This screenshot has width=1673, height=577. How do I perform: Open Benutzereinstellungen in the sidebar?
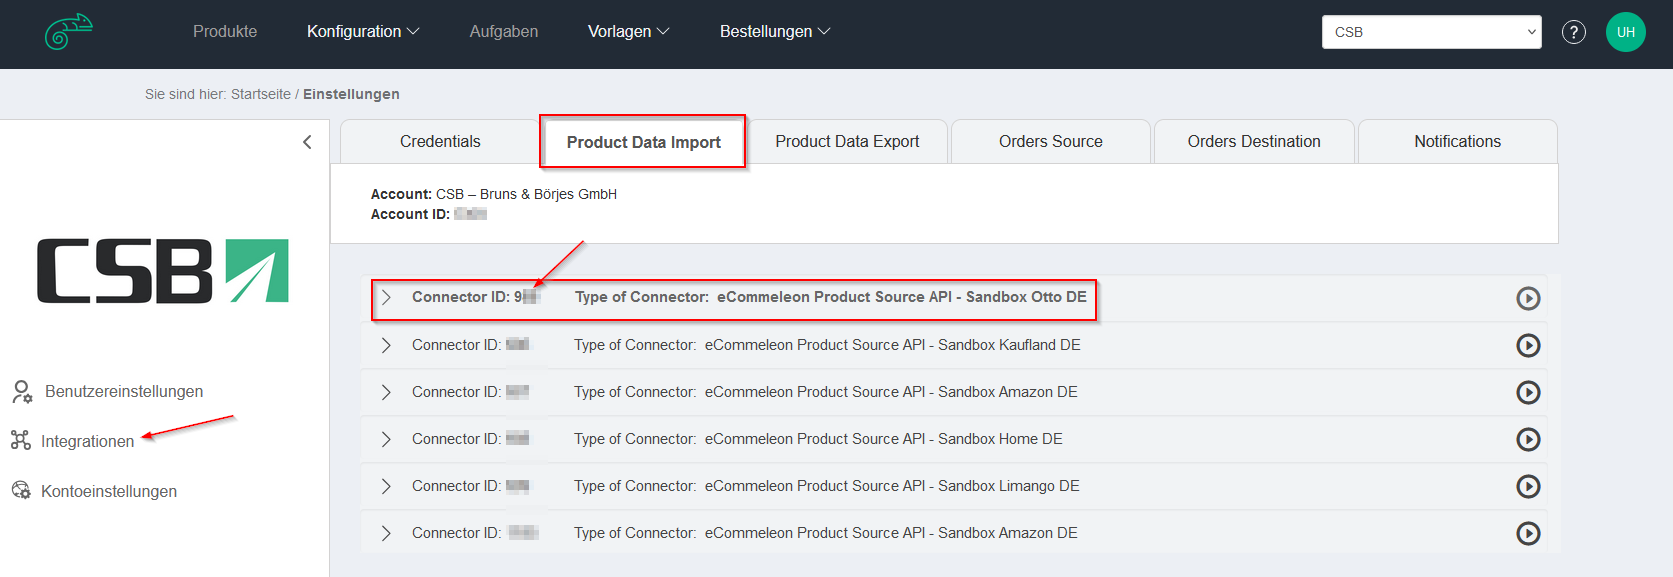pos(124,391)
